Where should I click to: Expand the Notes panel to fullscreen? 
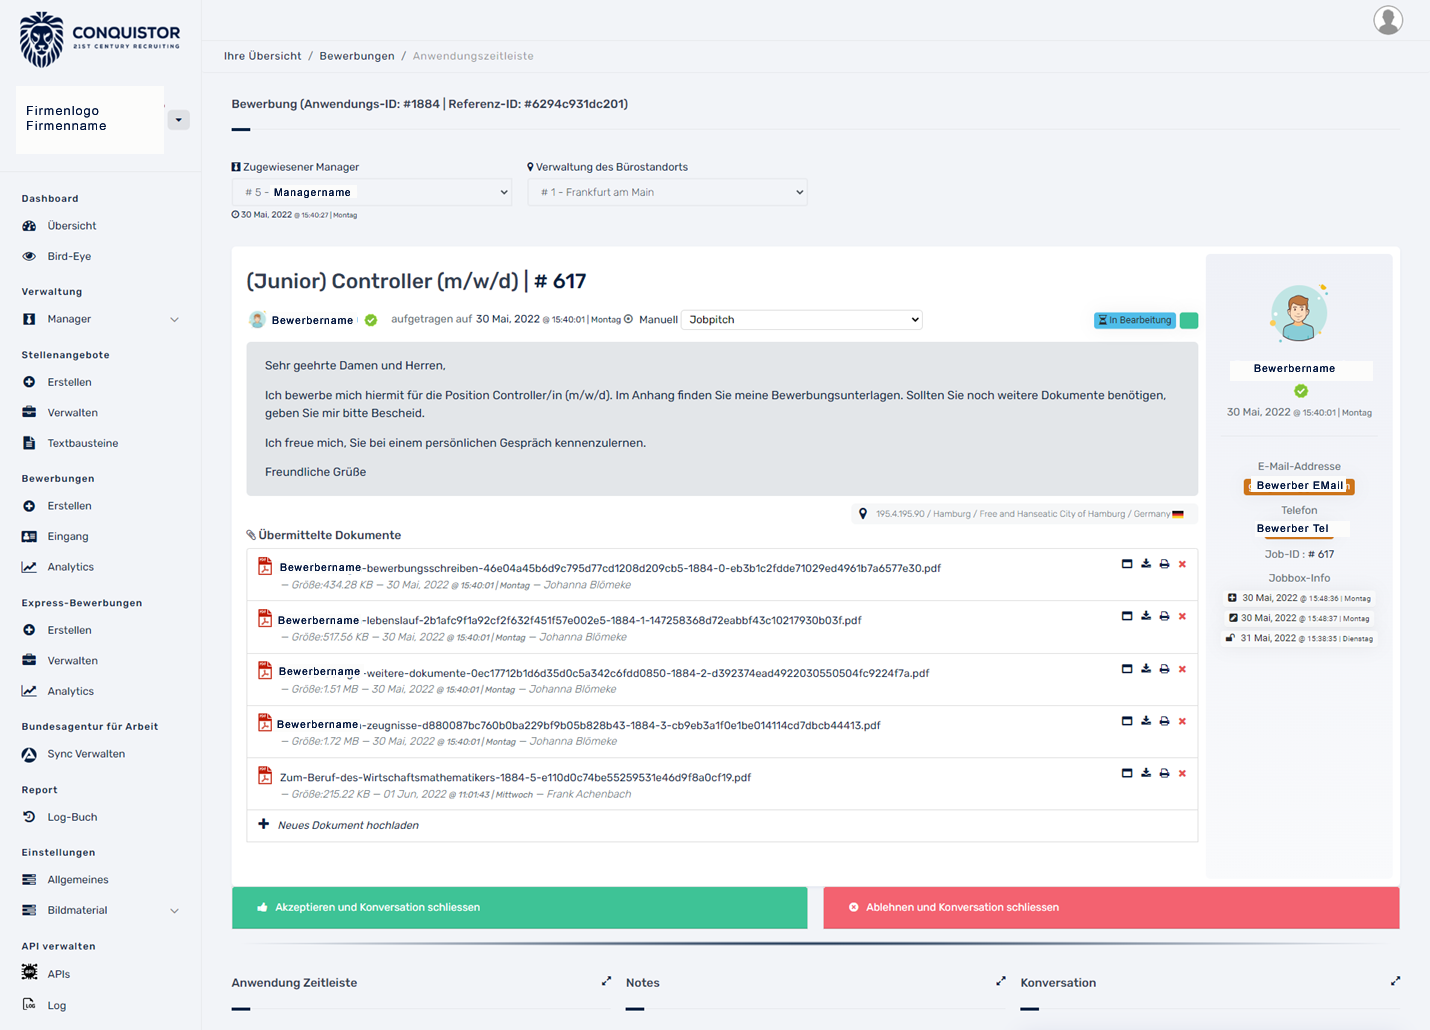pos(1000,981)
